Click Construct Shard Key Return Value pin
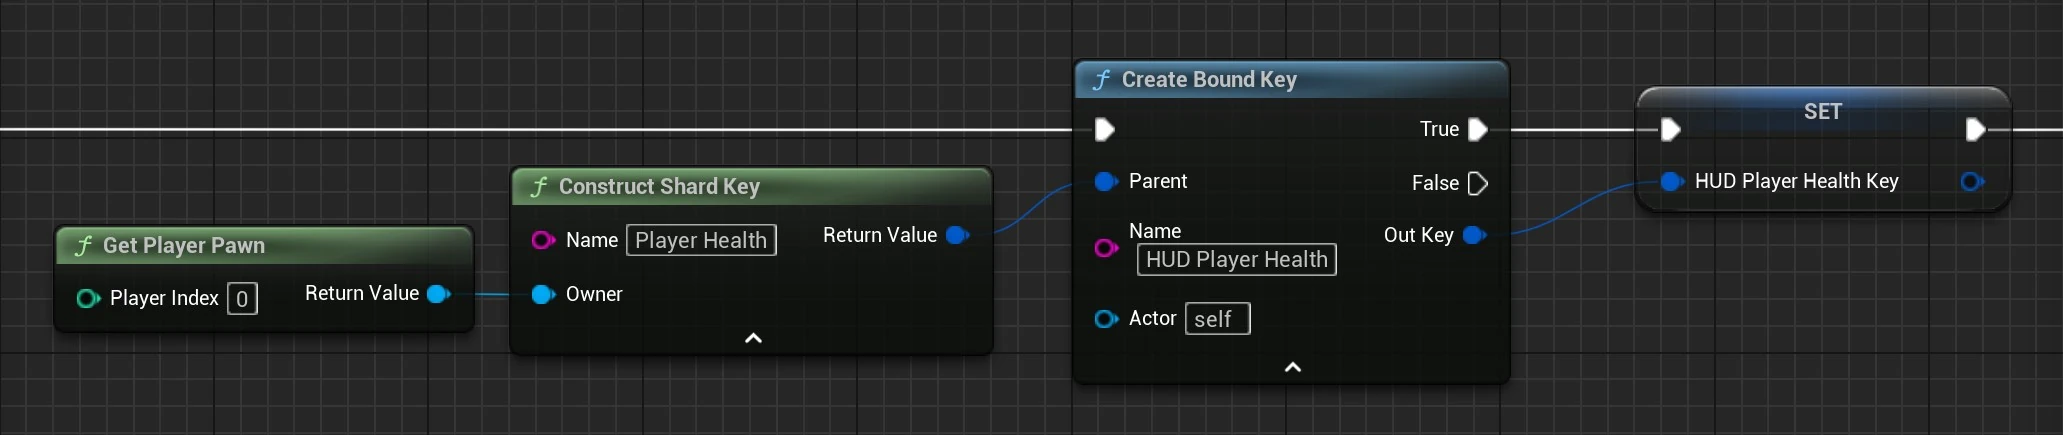Screen dimensions: 2063x435 click(957, 235)
